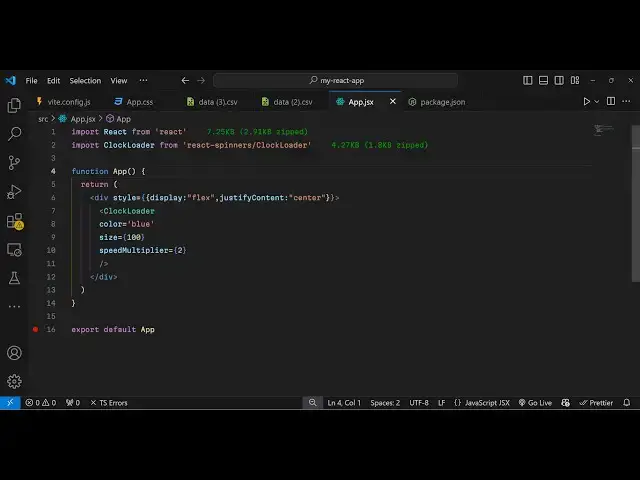Show hidden menu bar items ellipsis
640x480 pixels.
143,80
